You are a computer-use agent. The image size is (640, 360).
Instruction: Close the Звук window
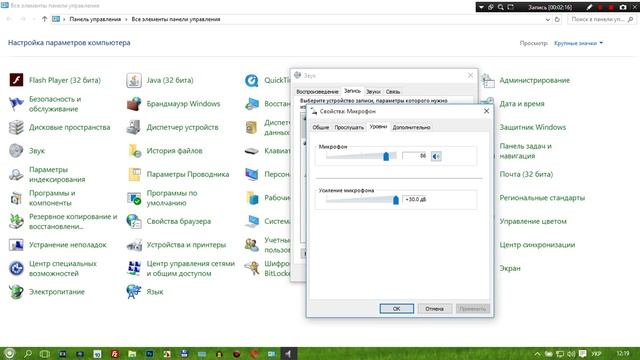click(x=470, y=75)
